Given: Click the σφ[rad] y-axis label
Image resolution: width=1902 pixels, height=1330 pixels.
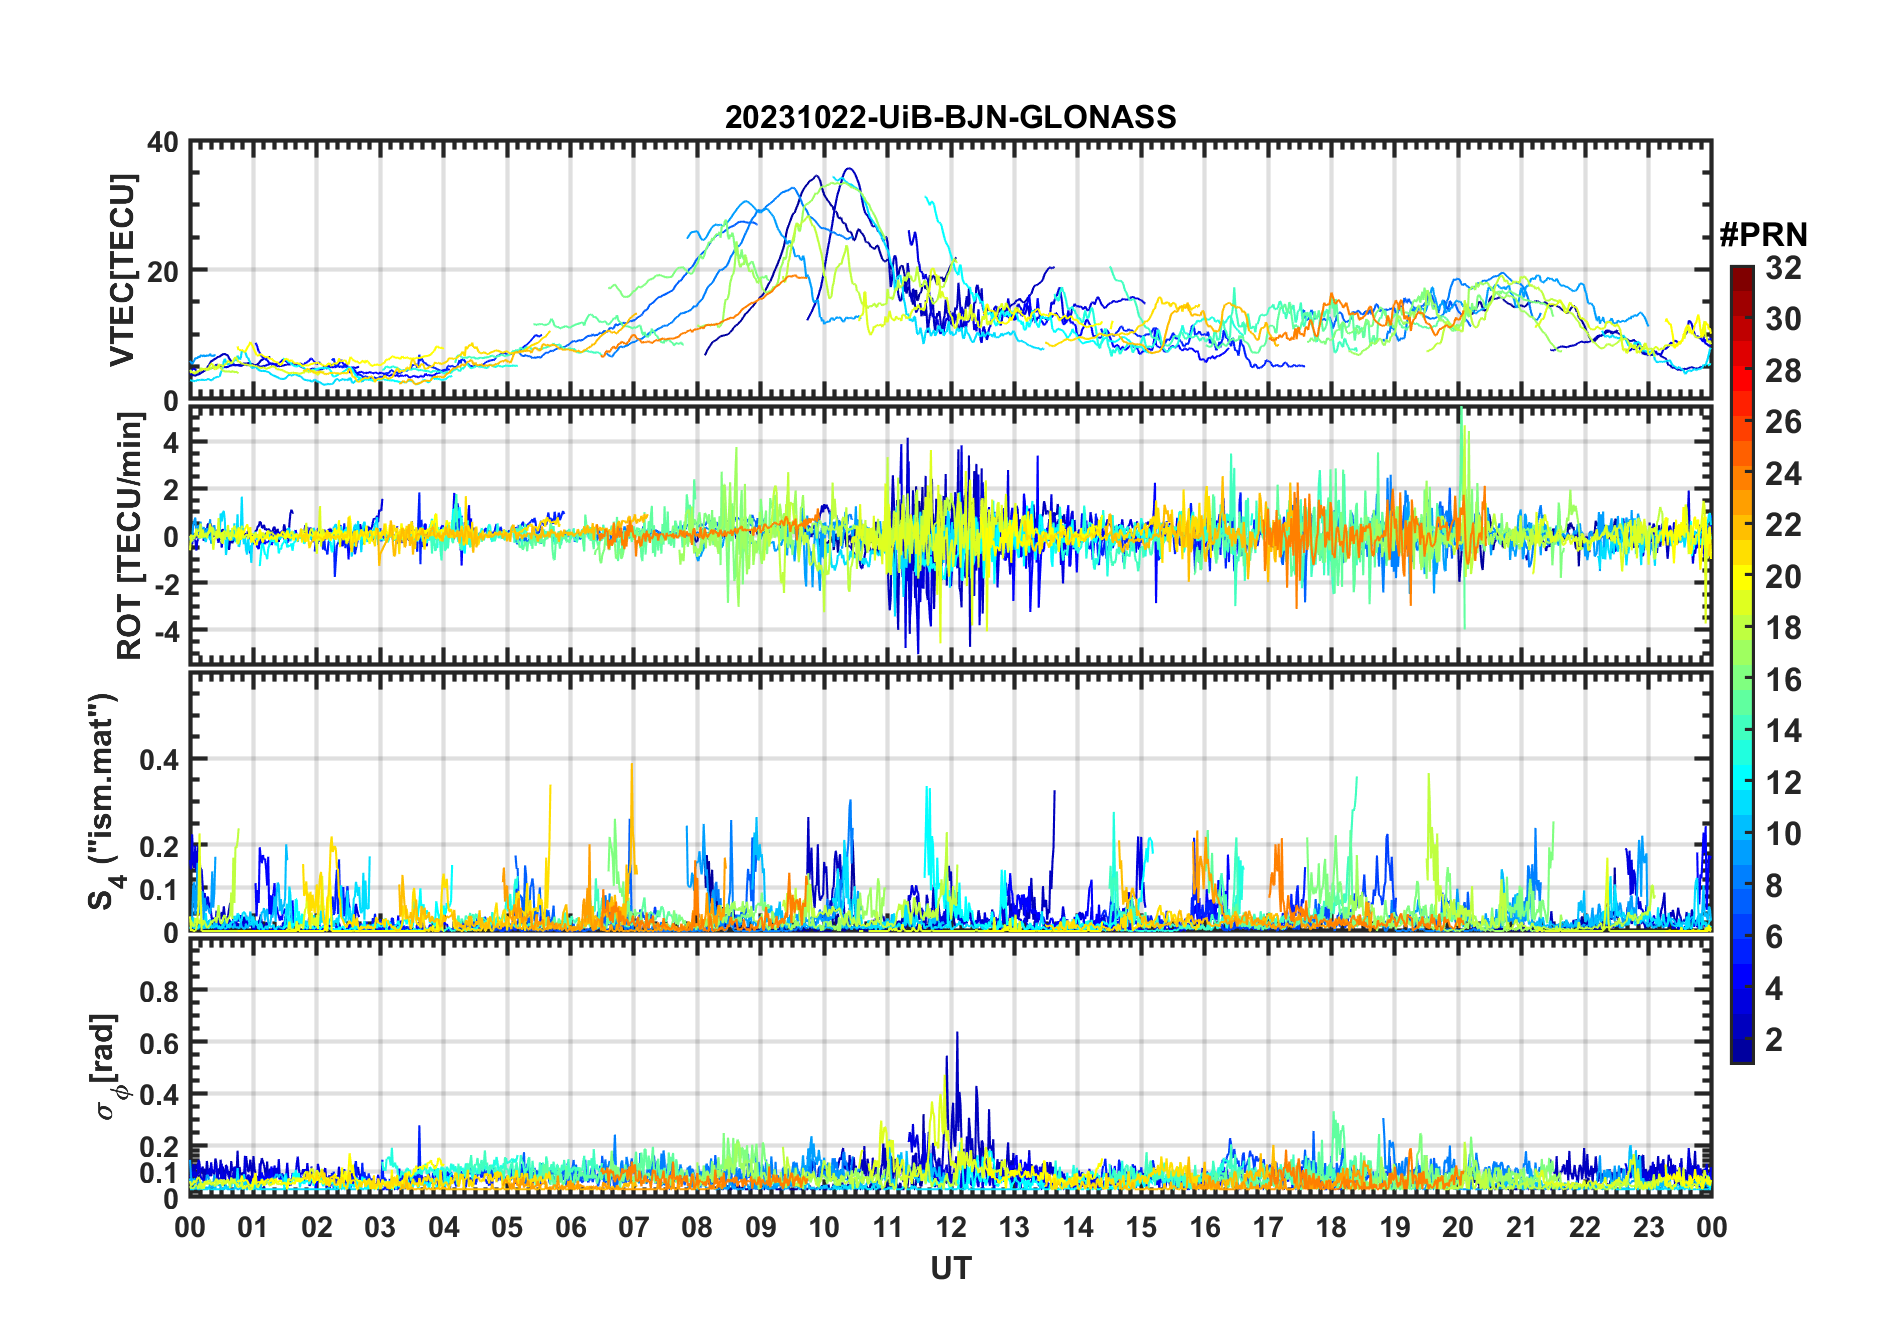Looking at the screenshot, I should (108, 1066).
